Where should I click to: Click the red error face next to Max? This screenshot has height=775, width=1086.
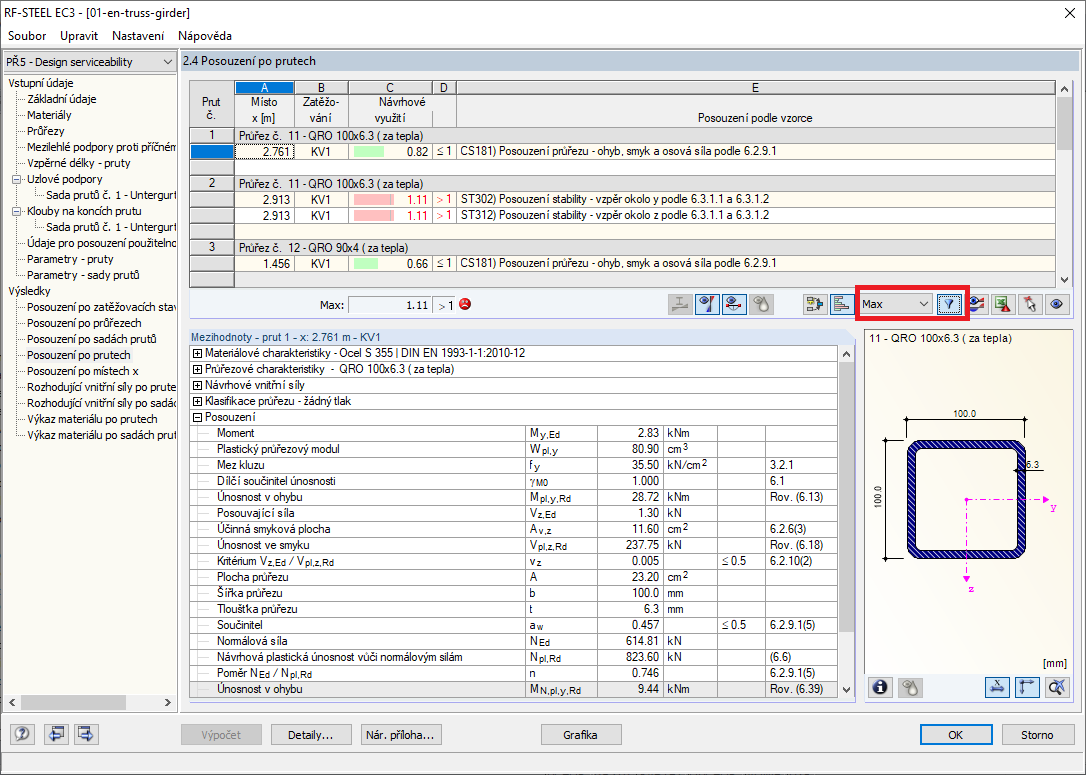465,304
